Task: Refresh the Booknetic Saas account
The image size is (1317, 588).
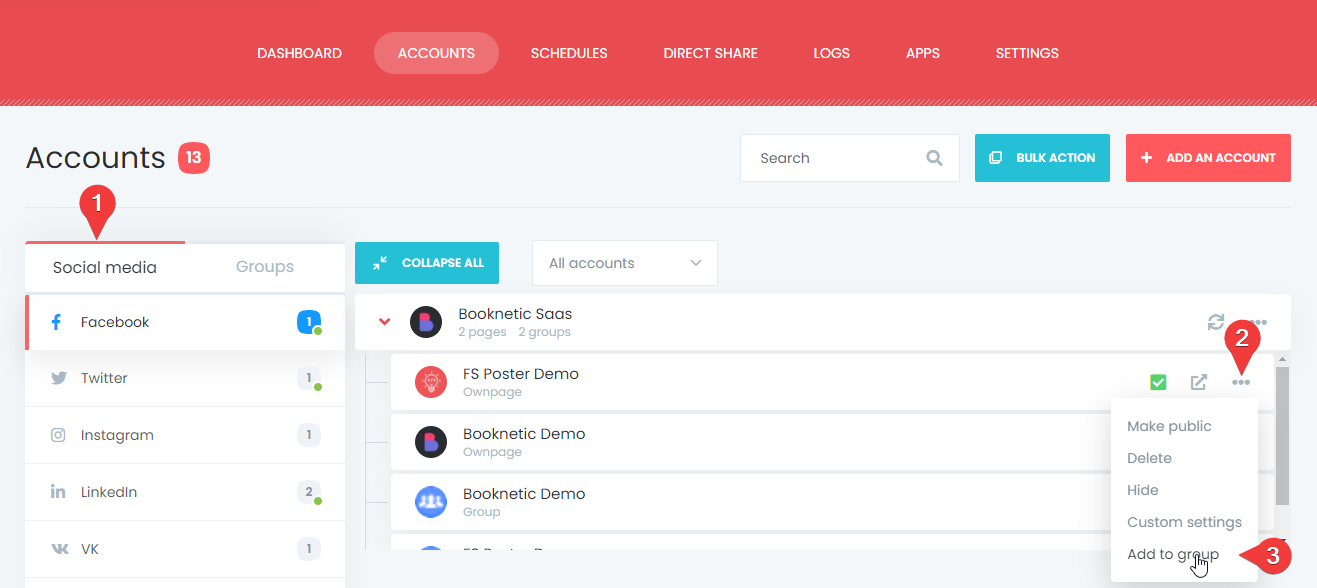Action: (1216, 322)
